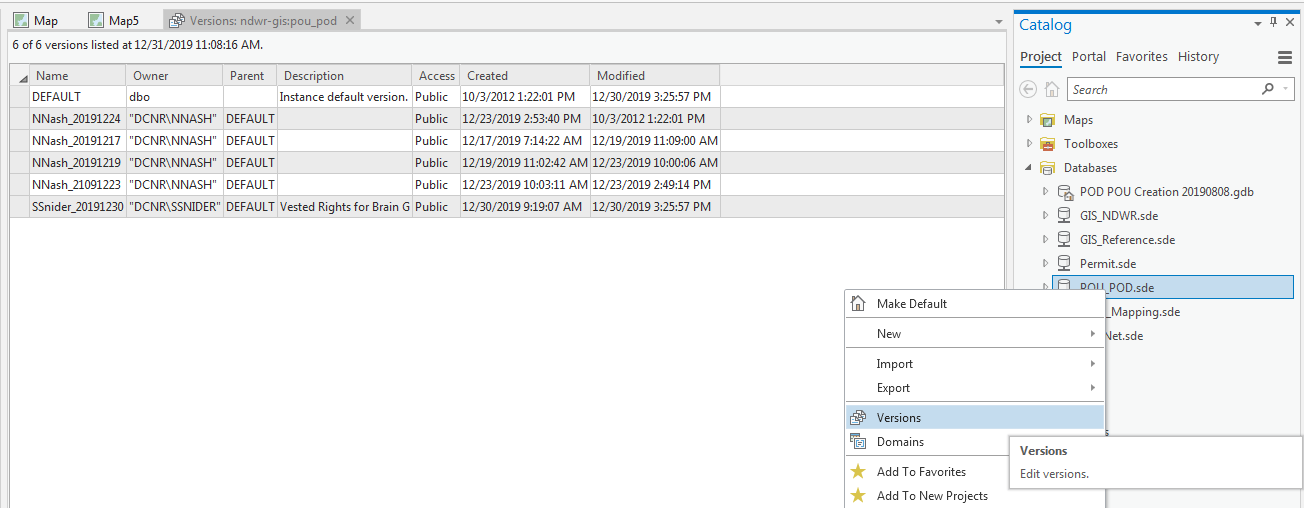Sort by the Name column header
Image resolution: width=1304 pixels, height=508 pixels.
tap(78, 76)
